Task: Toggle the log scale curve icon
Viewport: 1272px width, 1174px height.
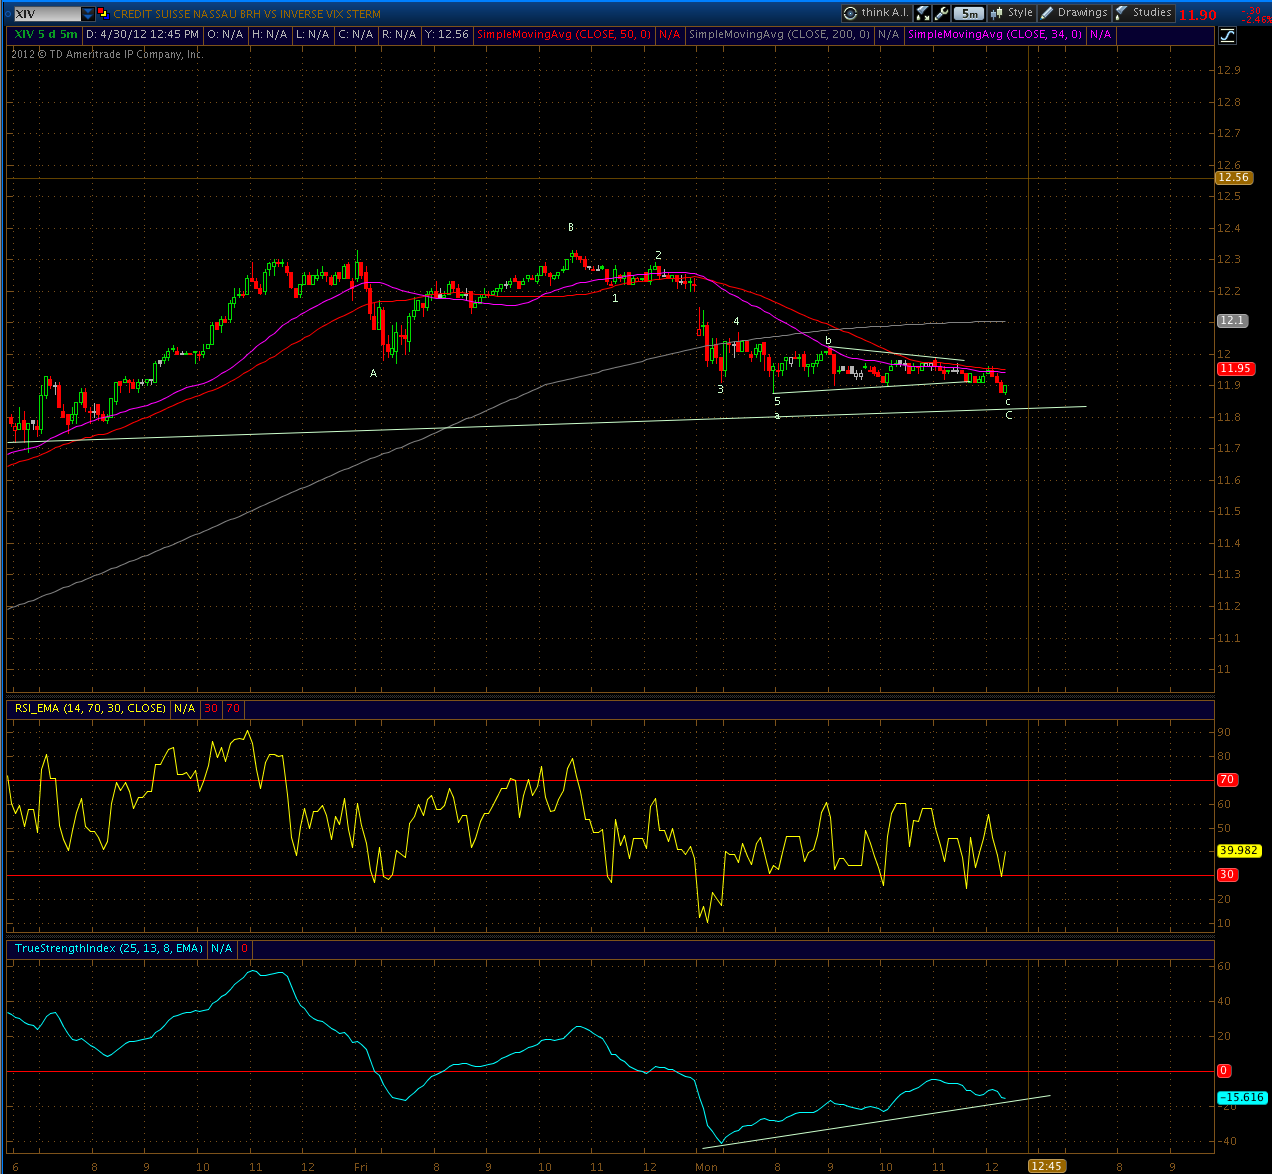Action: point(1227,35)
